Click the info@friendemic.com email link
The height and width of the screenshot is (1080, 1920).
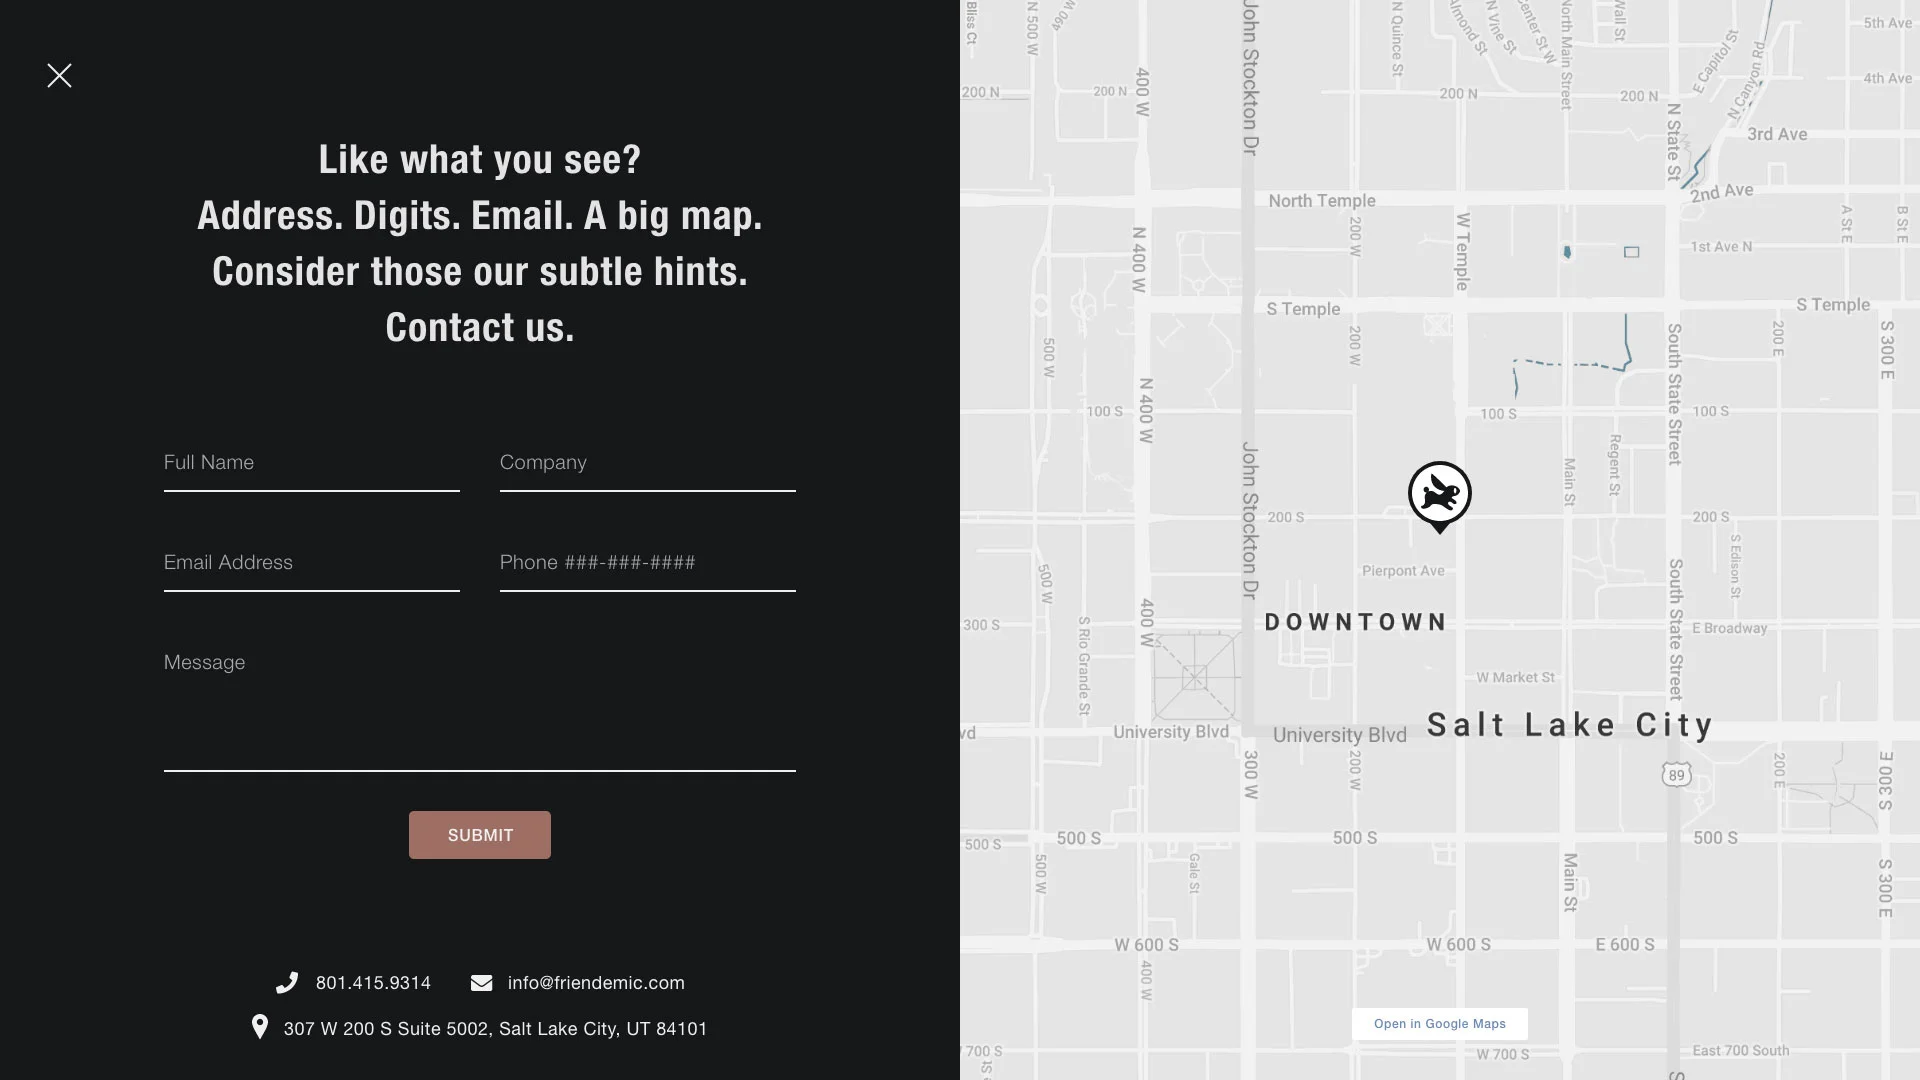[x=596, y=983]
